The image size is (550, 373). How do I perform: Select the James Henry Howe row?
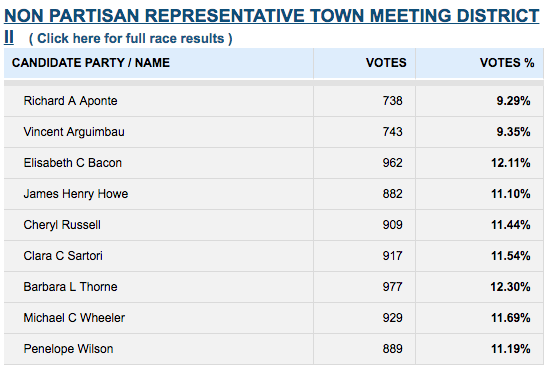tap(274, 194)
